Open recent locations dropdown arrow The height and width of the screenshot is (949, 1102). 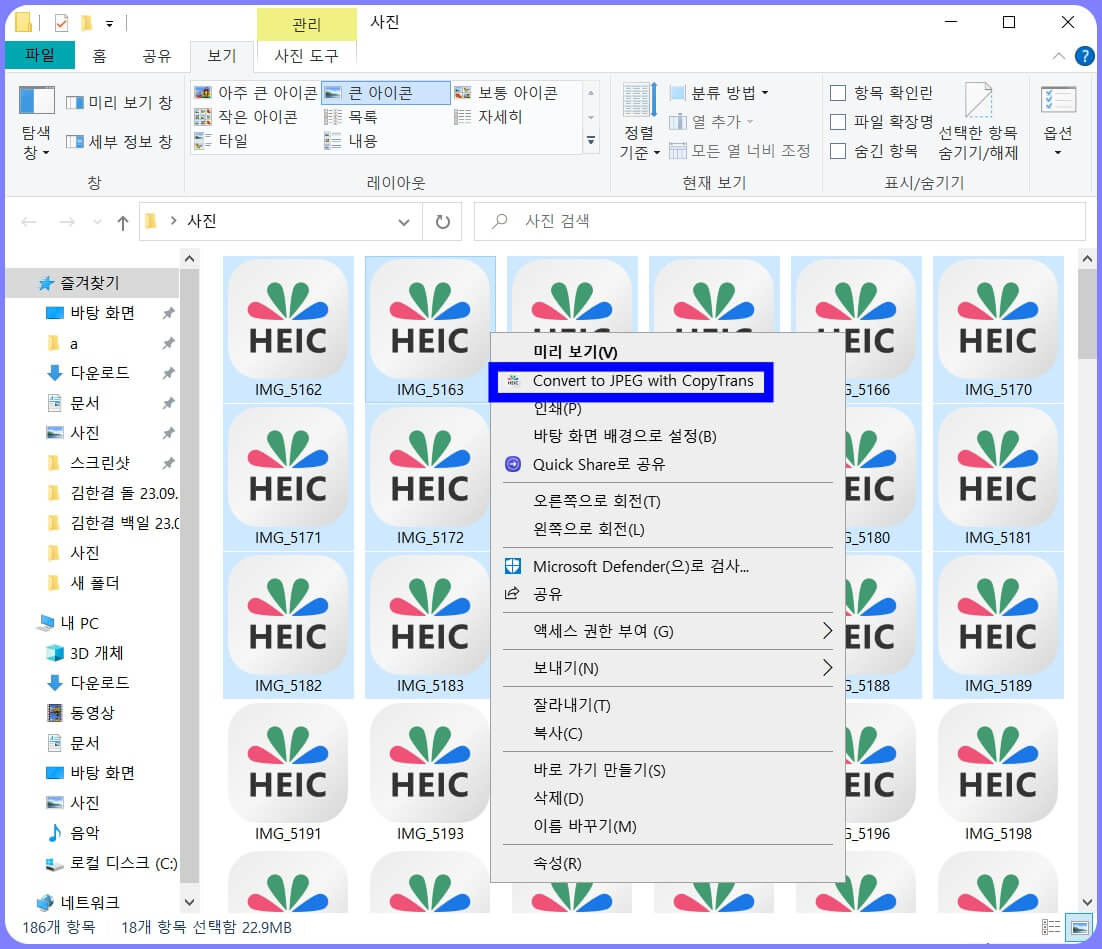(97, 223)
